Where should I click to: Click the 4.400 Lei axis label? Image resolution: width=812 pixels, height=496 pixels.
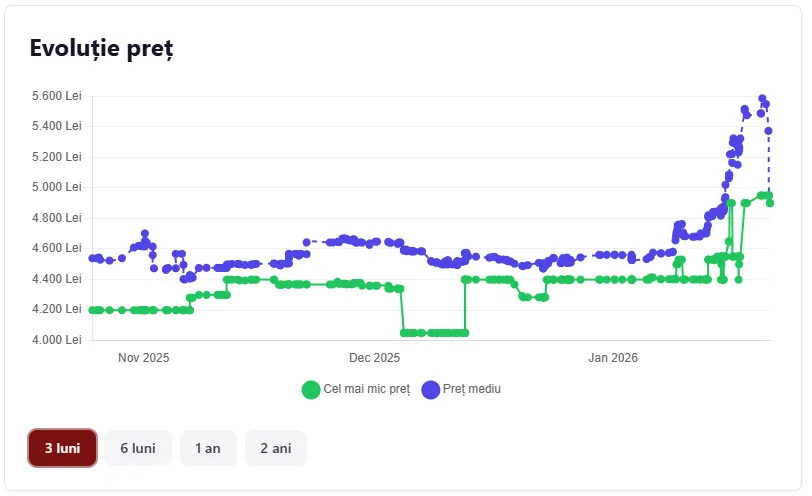57,279
